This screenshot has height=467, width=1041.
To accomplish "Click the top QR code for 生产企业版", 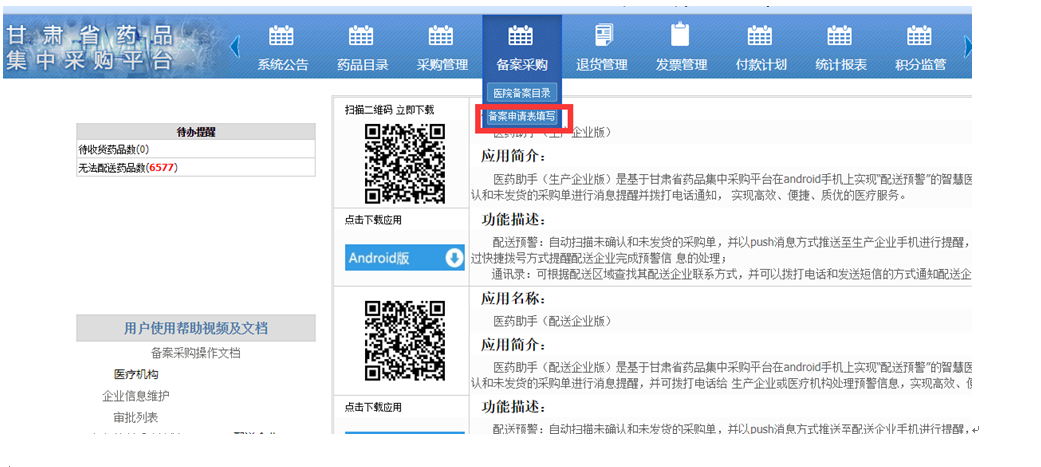I will click(x=404, y=163).
